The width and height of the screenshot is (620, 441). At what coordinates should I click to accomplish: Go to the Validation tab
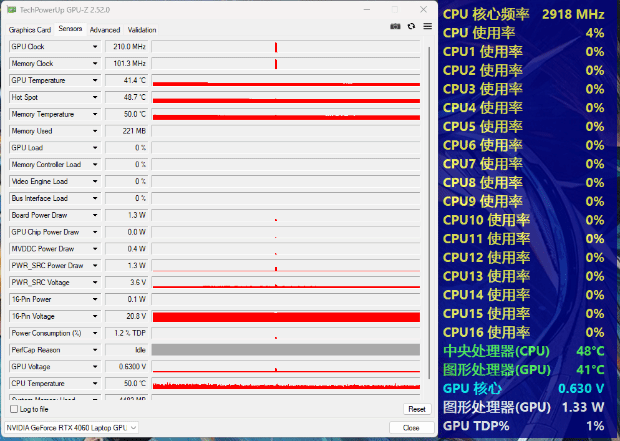click(x=142, y=30)
